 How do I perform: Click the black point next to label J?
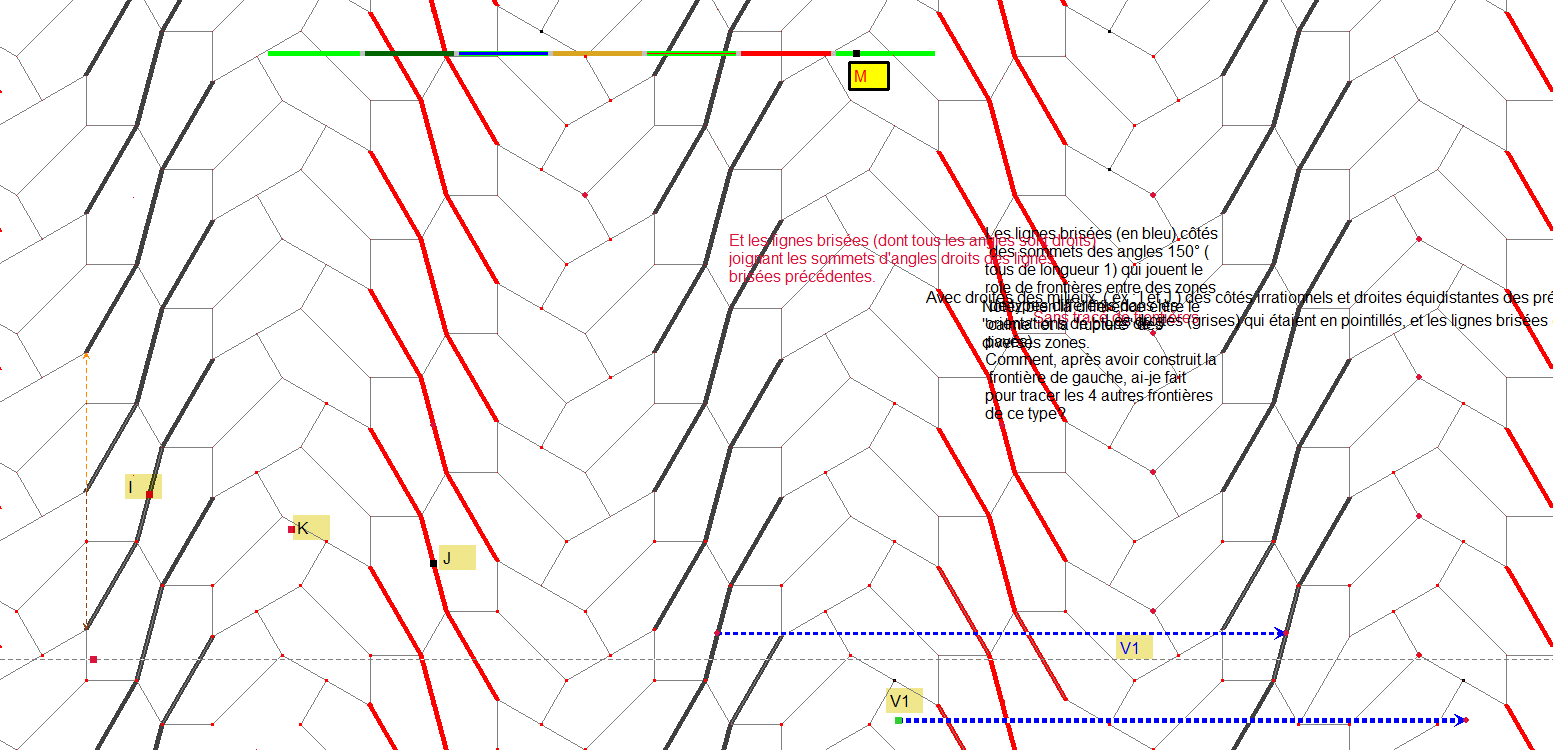tap(433, 563)
